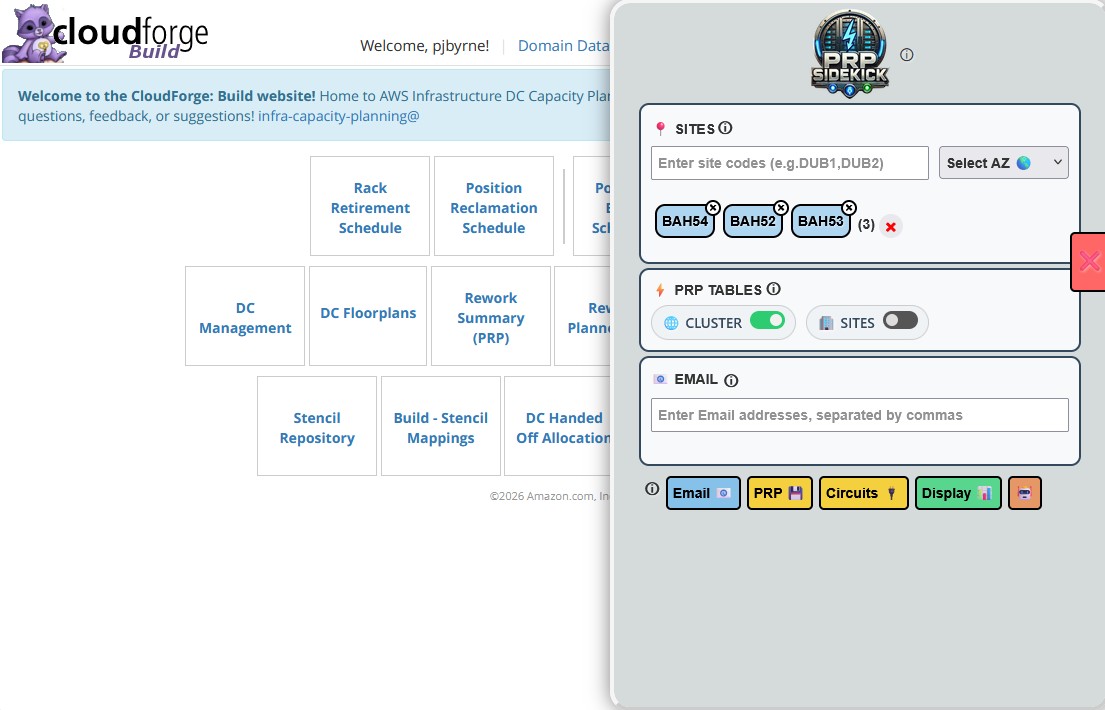Click the info icon next to EMAIL heading
Viewport: 1105px width, 710px height.
point(731,380)
